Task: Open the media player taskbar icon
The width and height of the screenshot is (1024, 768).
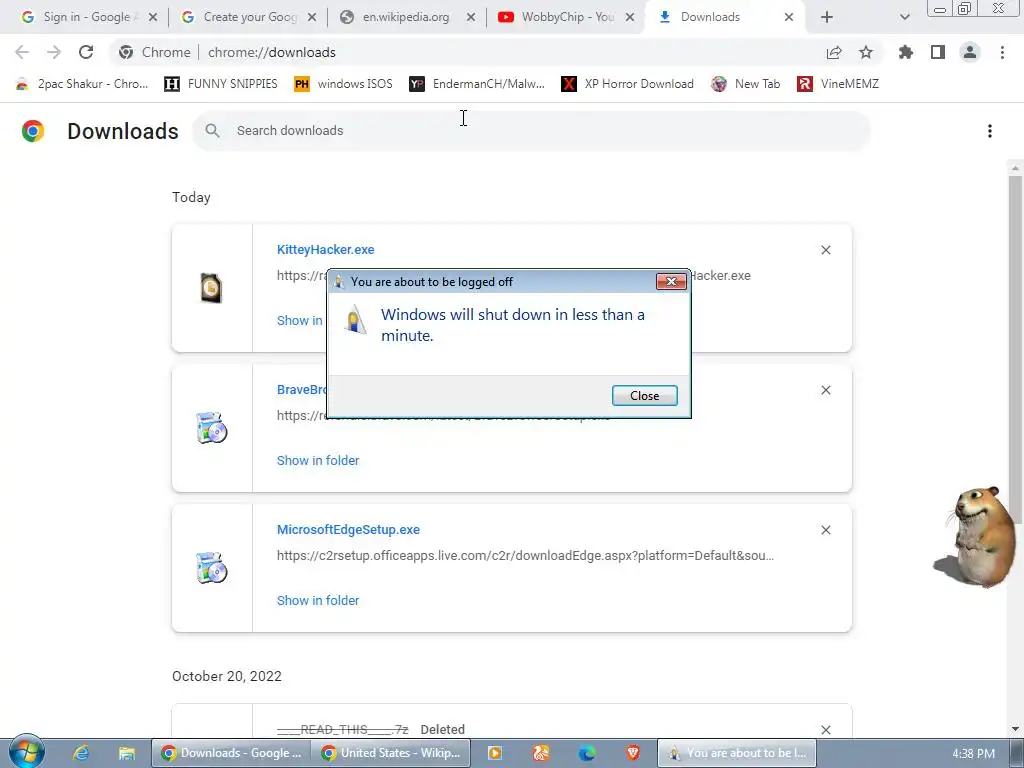Action: (x=494, y=753)
